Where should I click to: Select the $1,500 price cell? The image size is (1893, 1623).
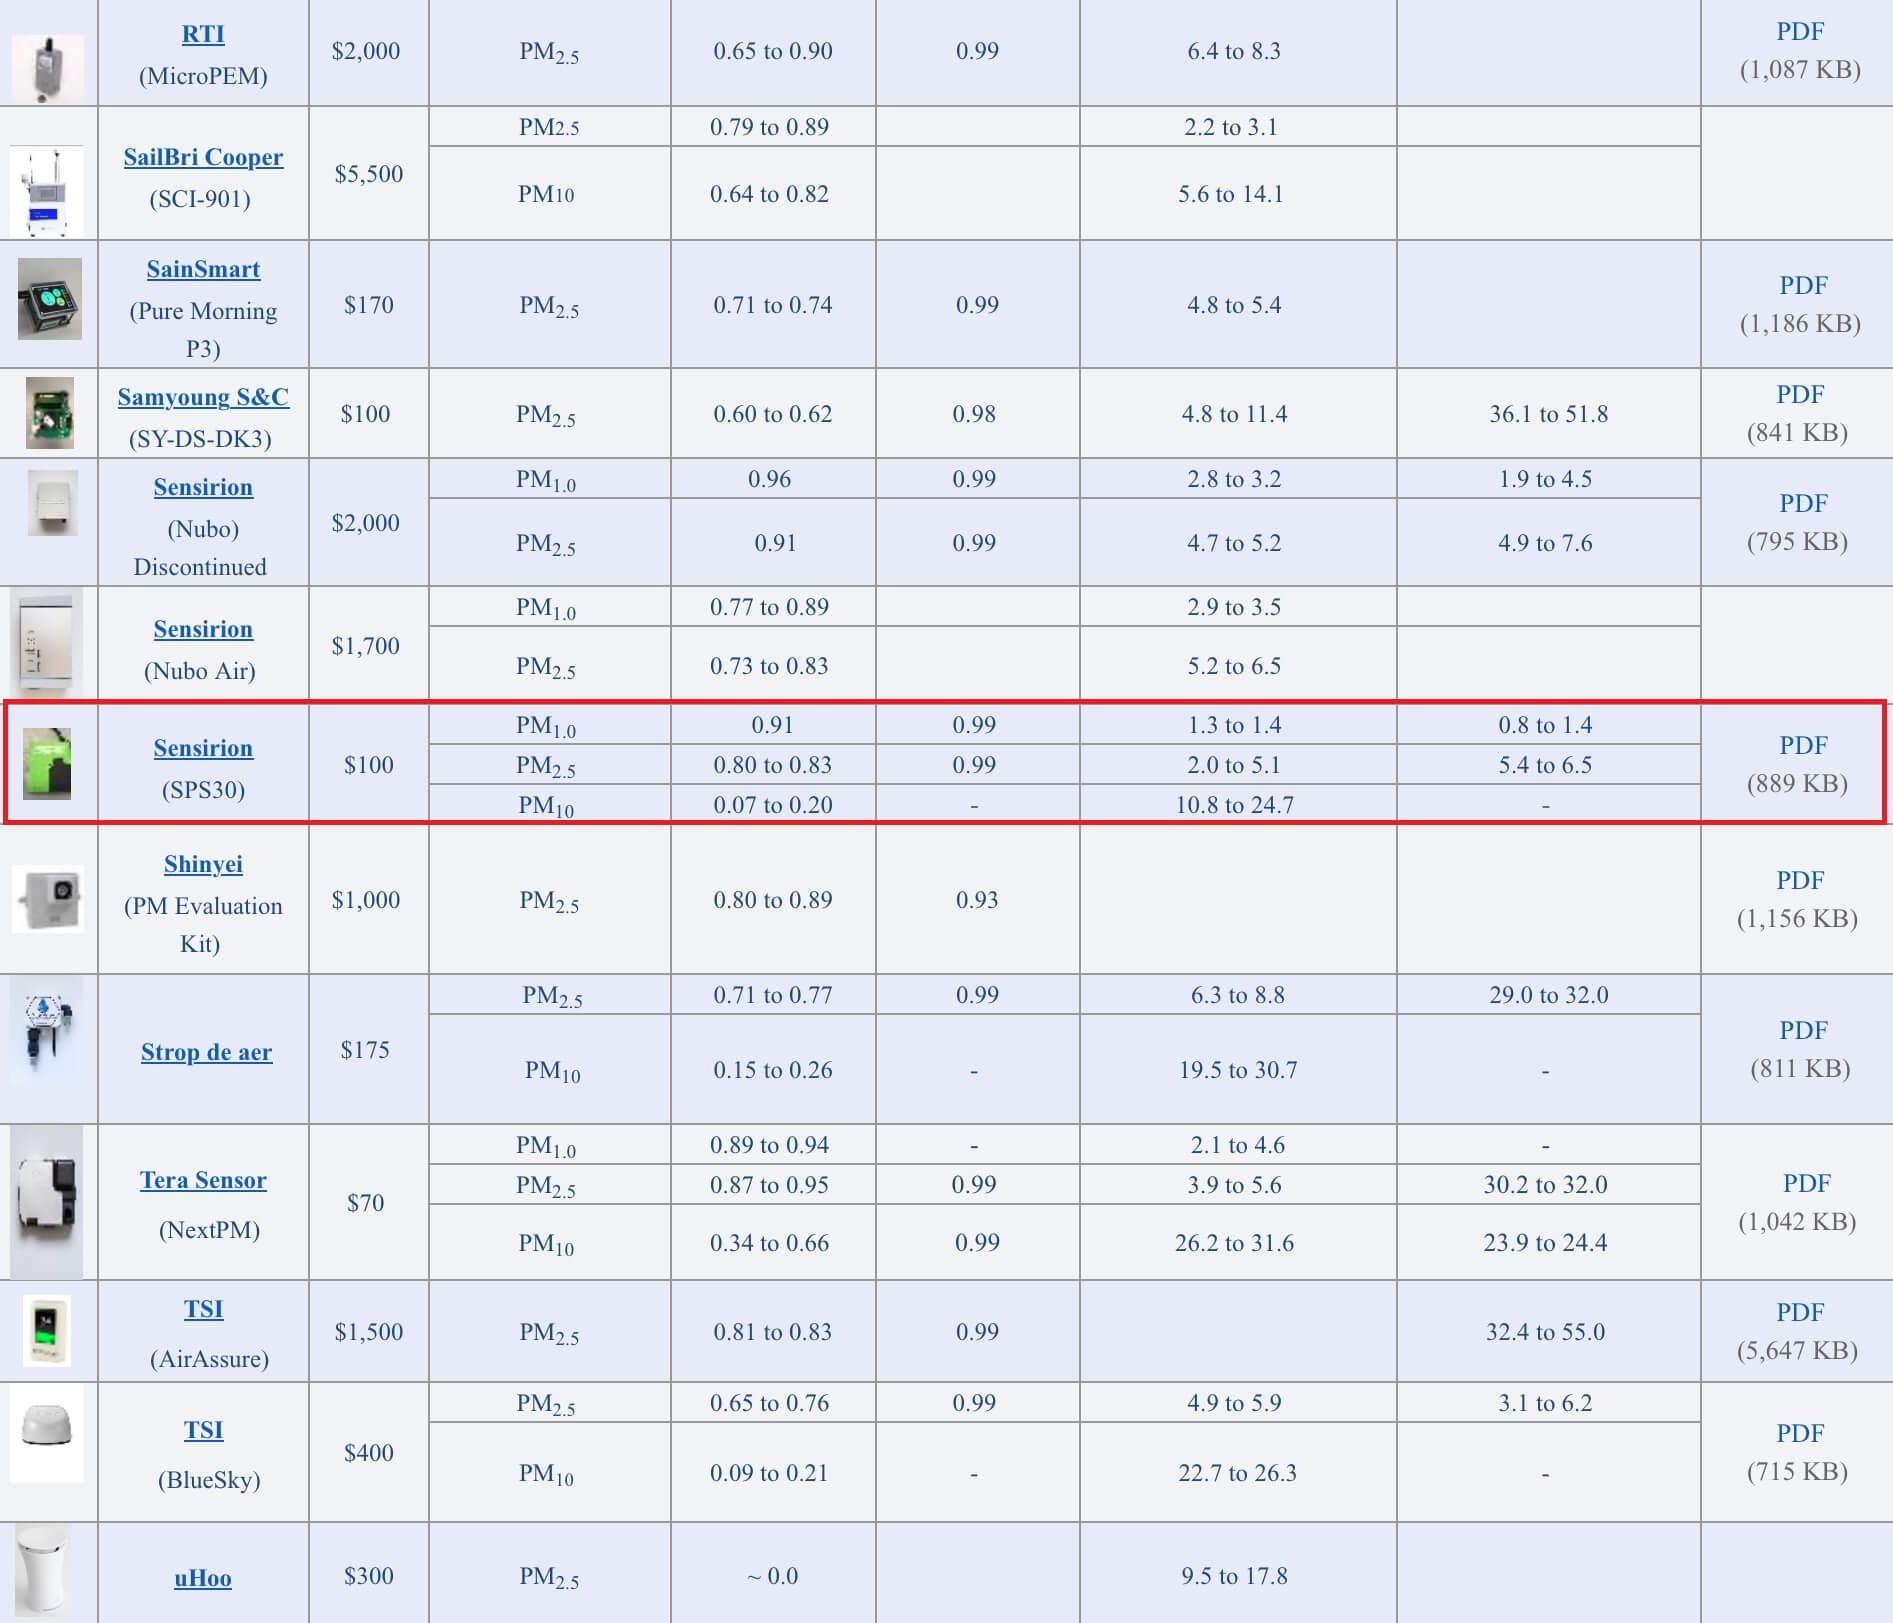pos(369,1332)
